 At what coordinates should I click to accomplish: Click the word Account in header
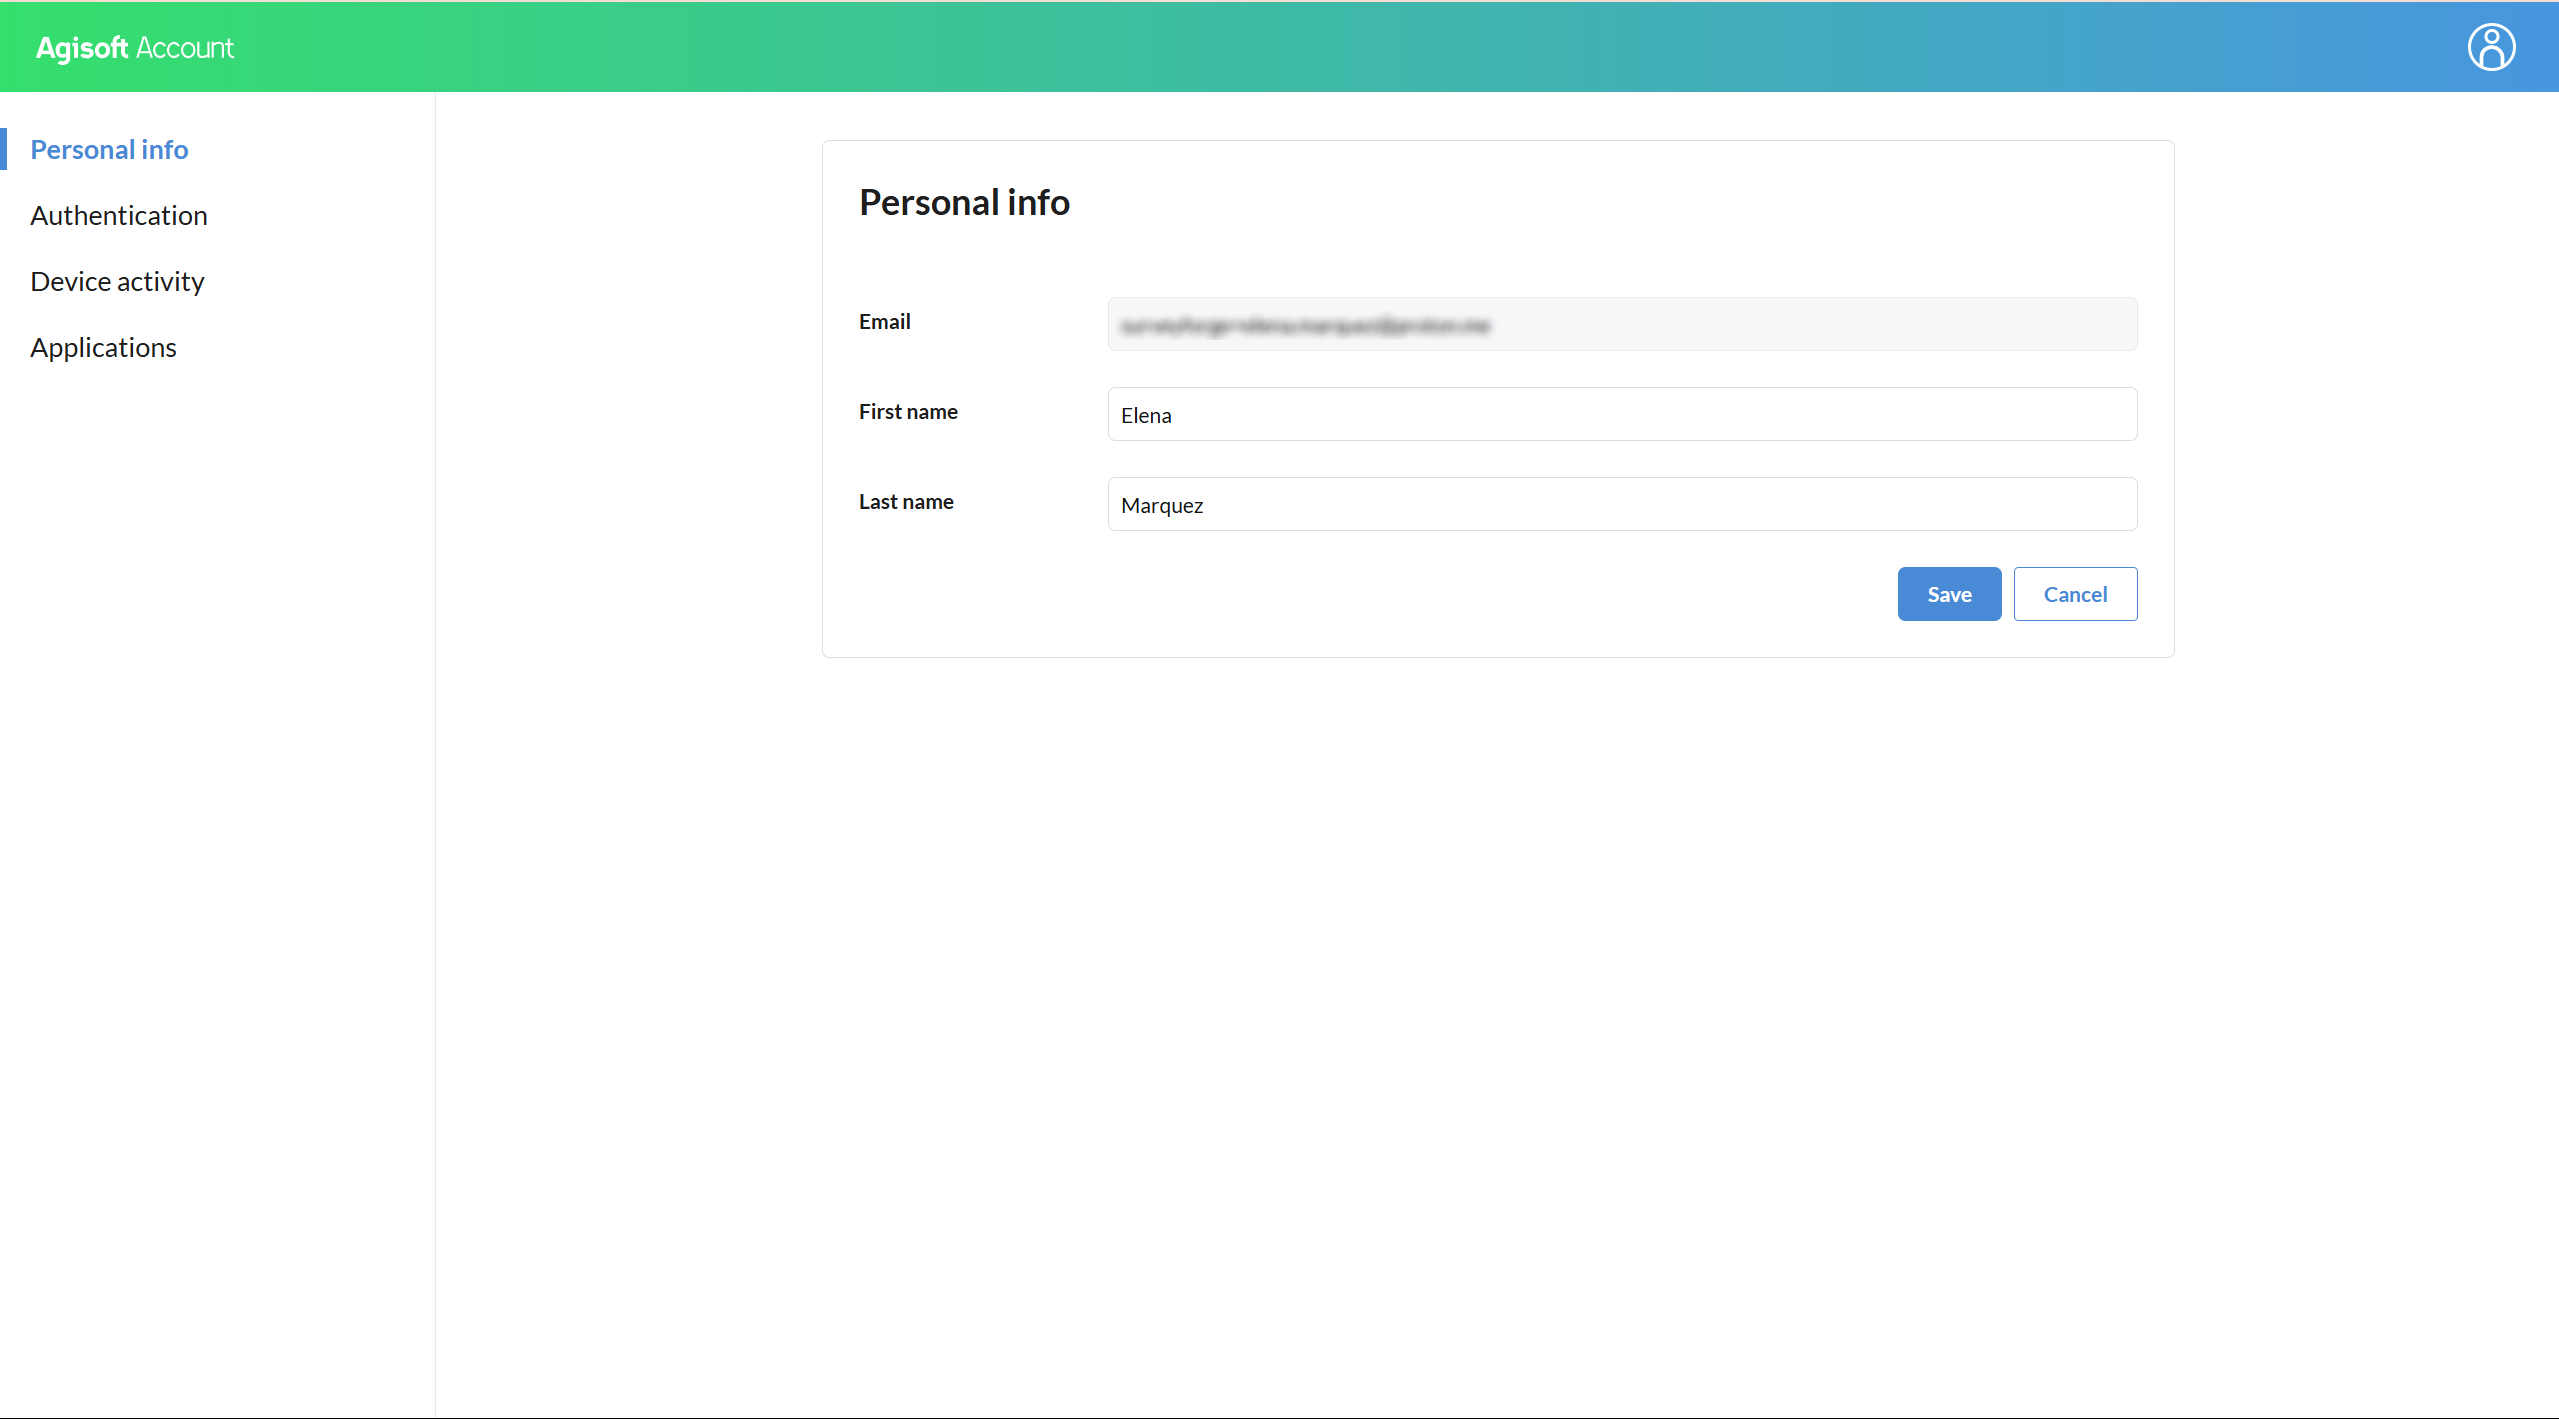(185, 48)
